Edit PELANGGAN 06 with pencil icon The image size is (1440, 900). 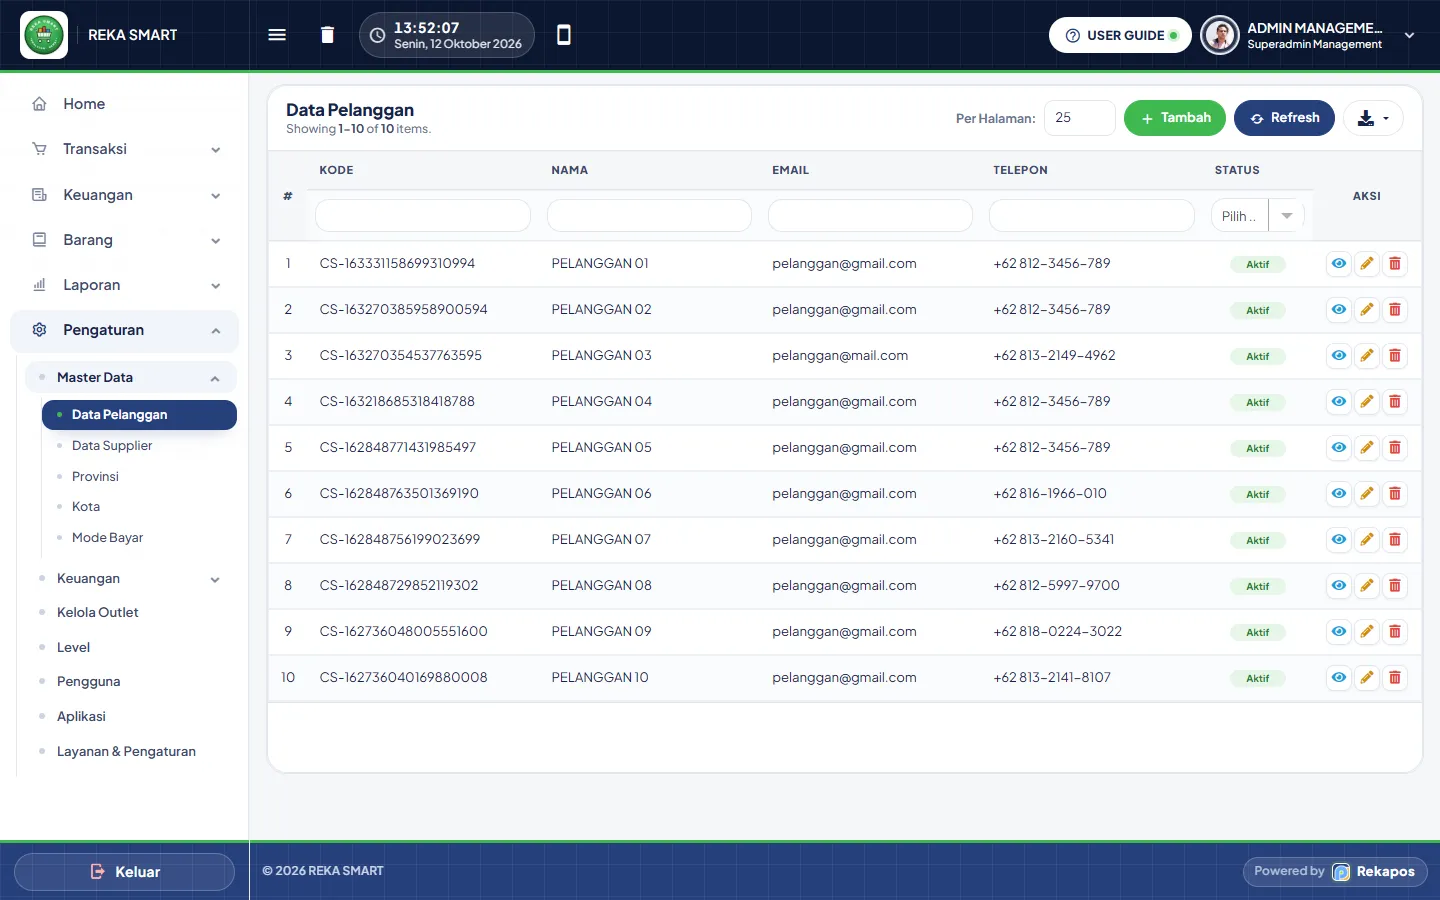pos(1367,494)
